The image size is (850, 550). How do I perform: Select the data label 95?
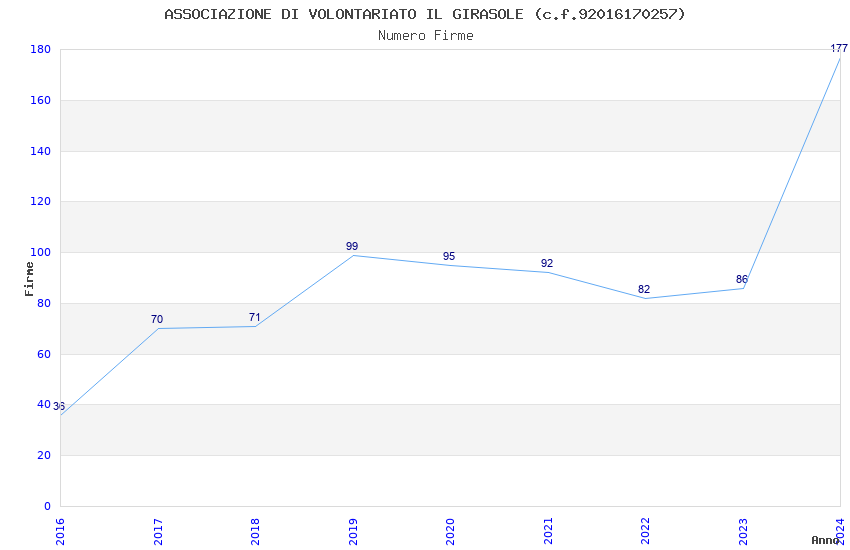point(449,256)
